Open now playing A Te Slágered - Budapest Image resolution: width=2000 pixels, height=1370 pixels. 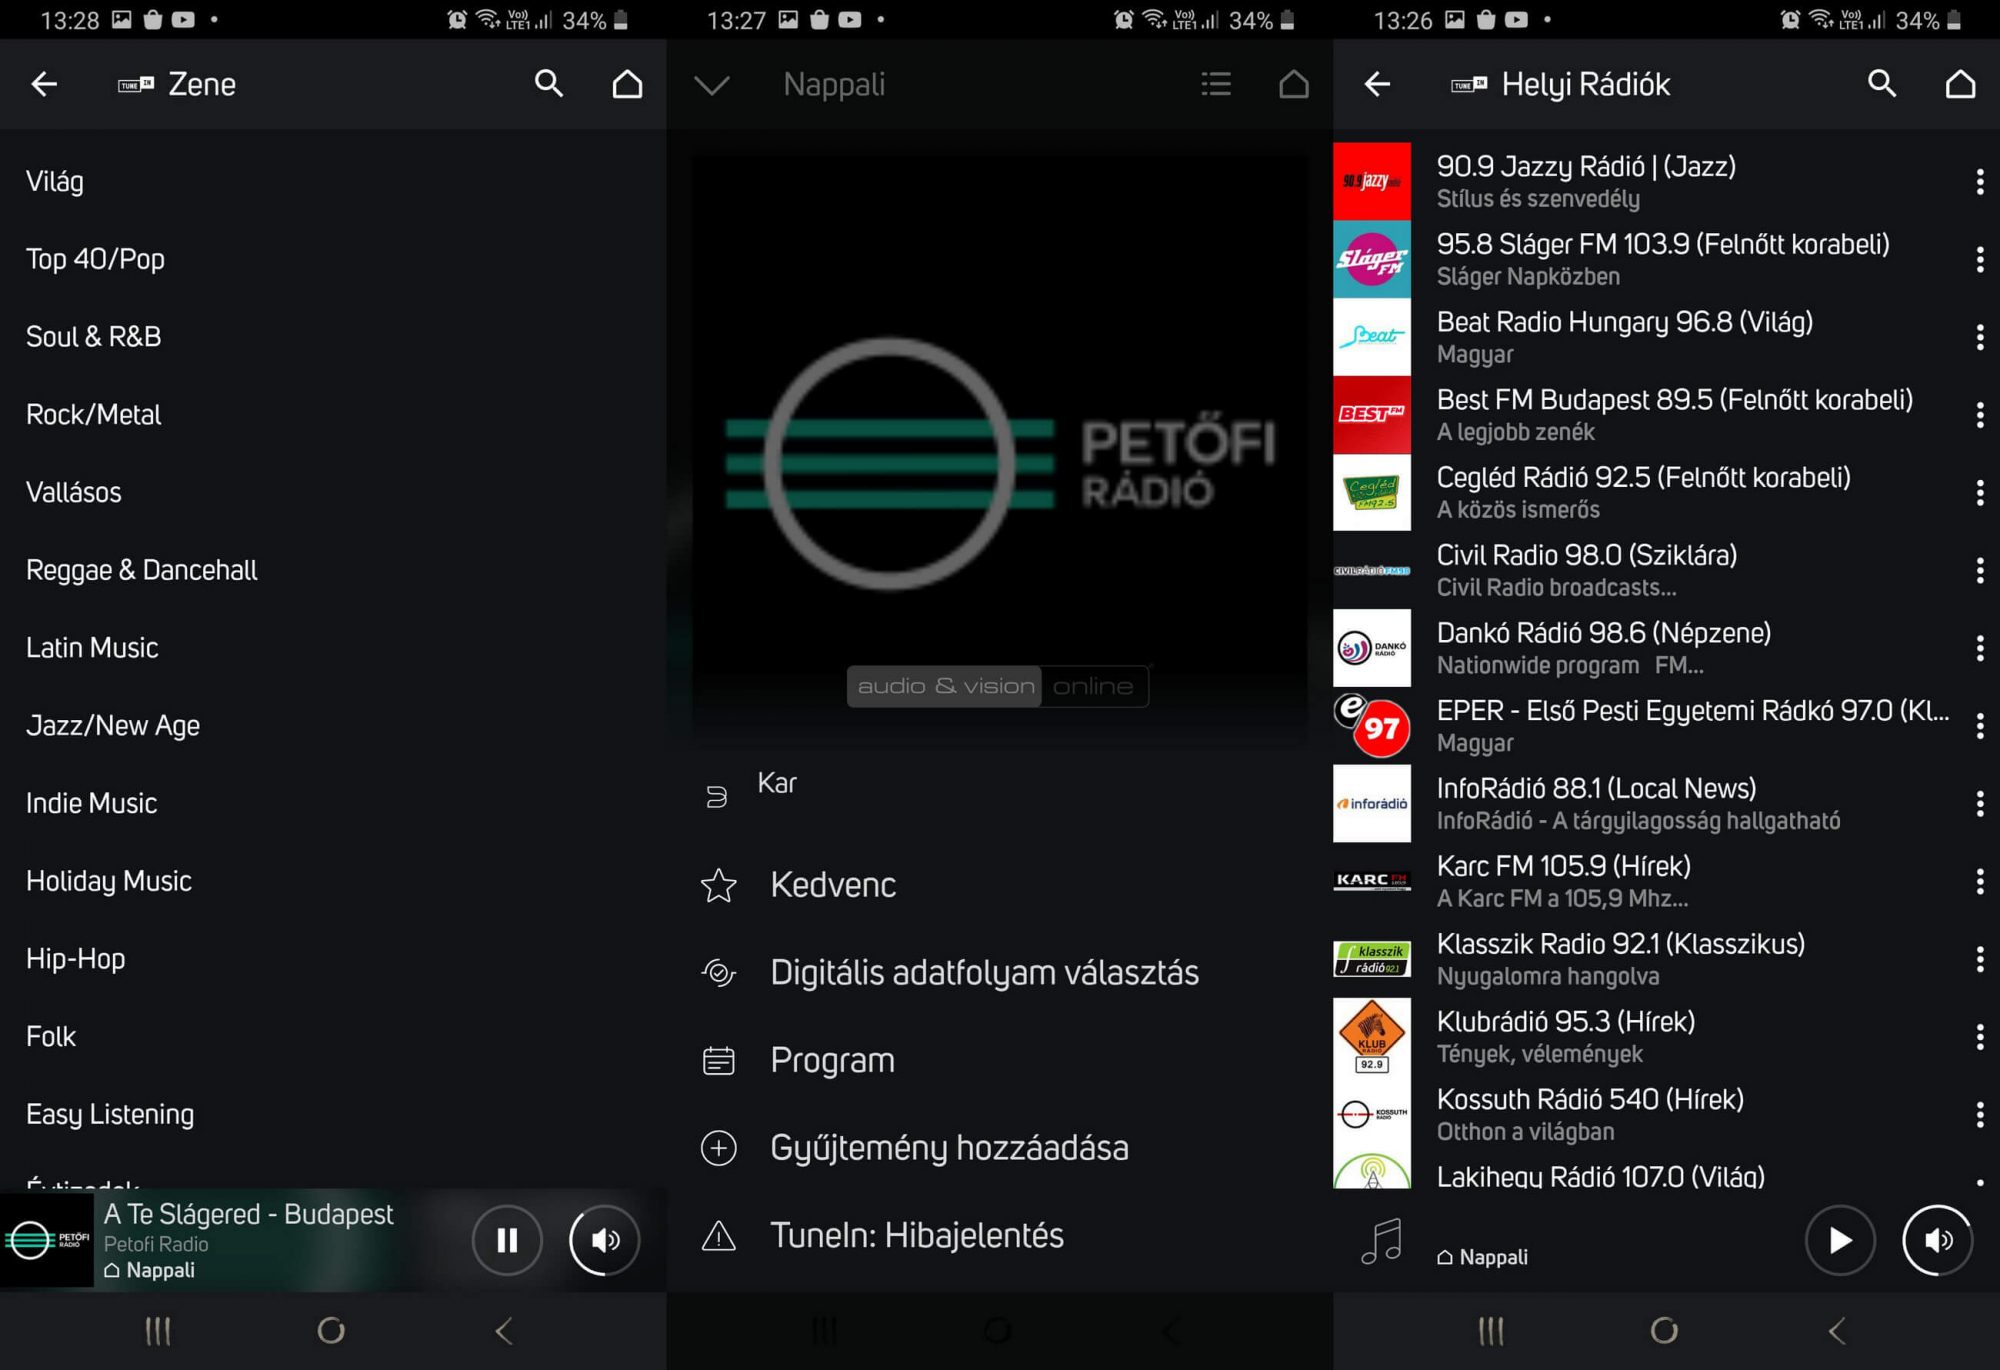pos(249,1214)
